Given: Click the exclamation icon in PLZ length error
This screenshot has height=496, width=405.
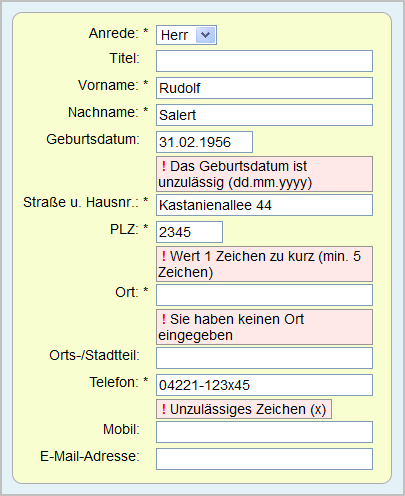Looking at the screenshot, I should 164,256.
